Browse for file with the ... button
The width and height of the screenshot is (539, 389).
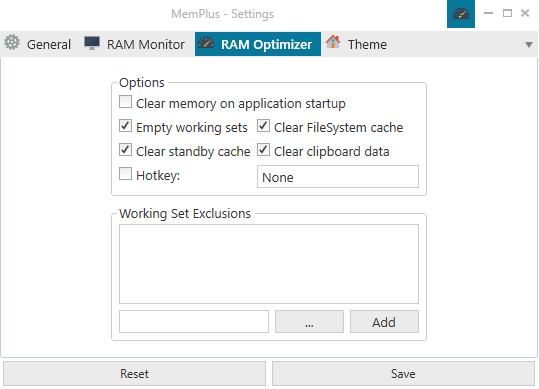tap(309, 322)
